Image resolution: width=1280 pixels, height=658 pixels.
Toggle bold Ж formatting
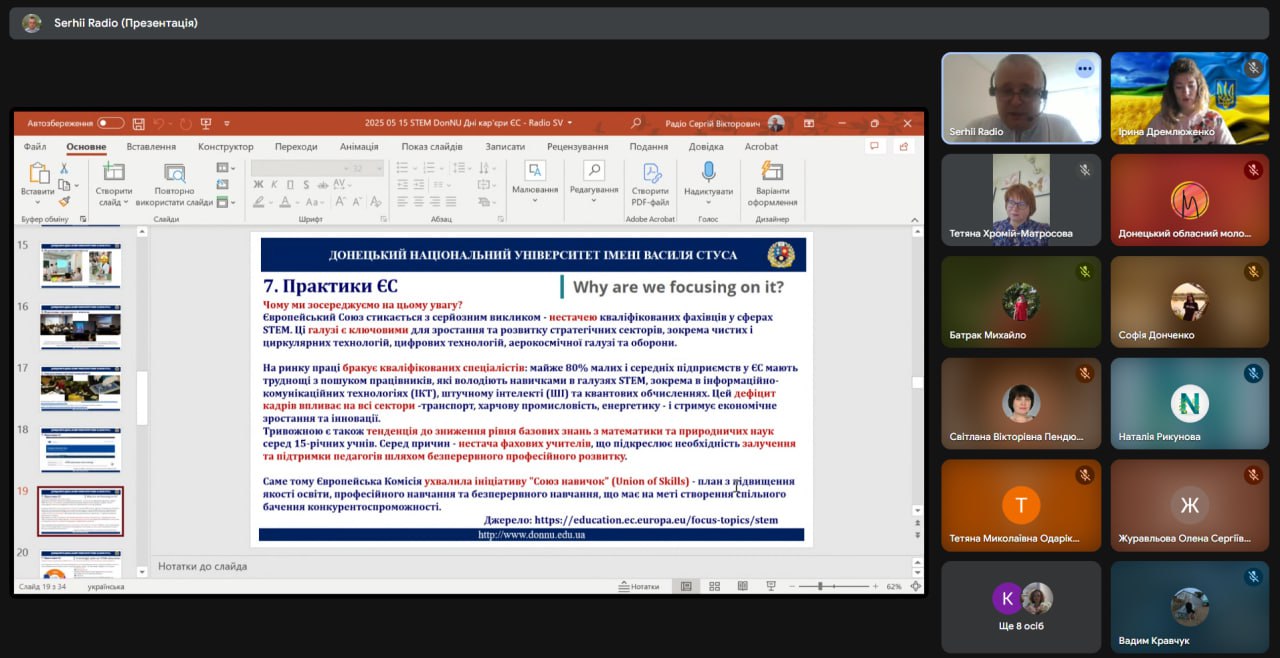258,185
